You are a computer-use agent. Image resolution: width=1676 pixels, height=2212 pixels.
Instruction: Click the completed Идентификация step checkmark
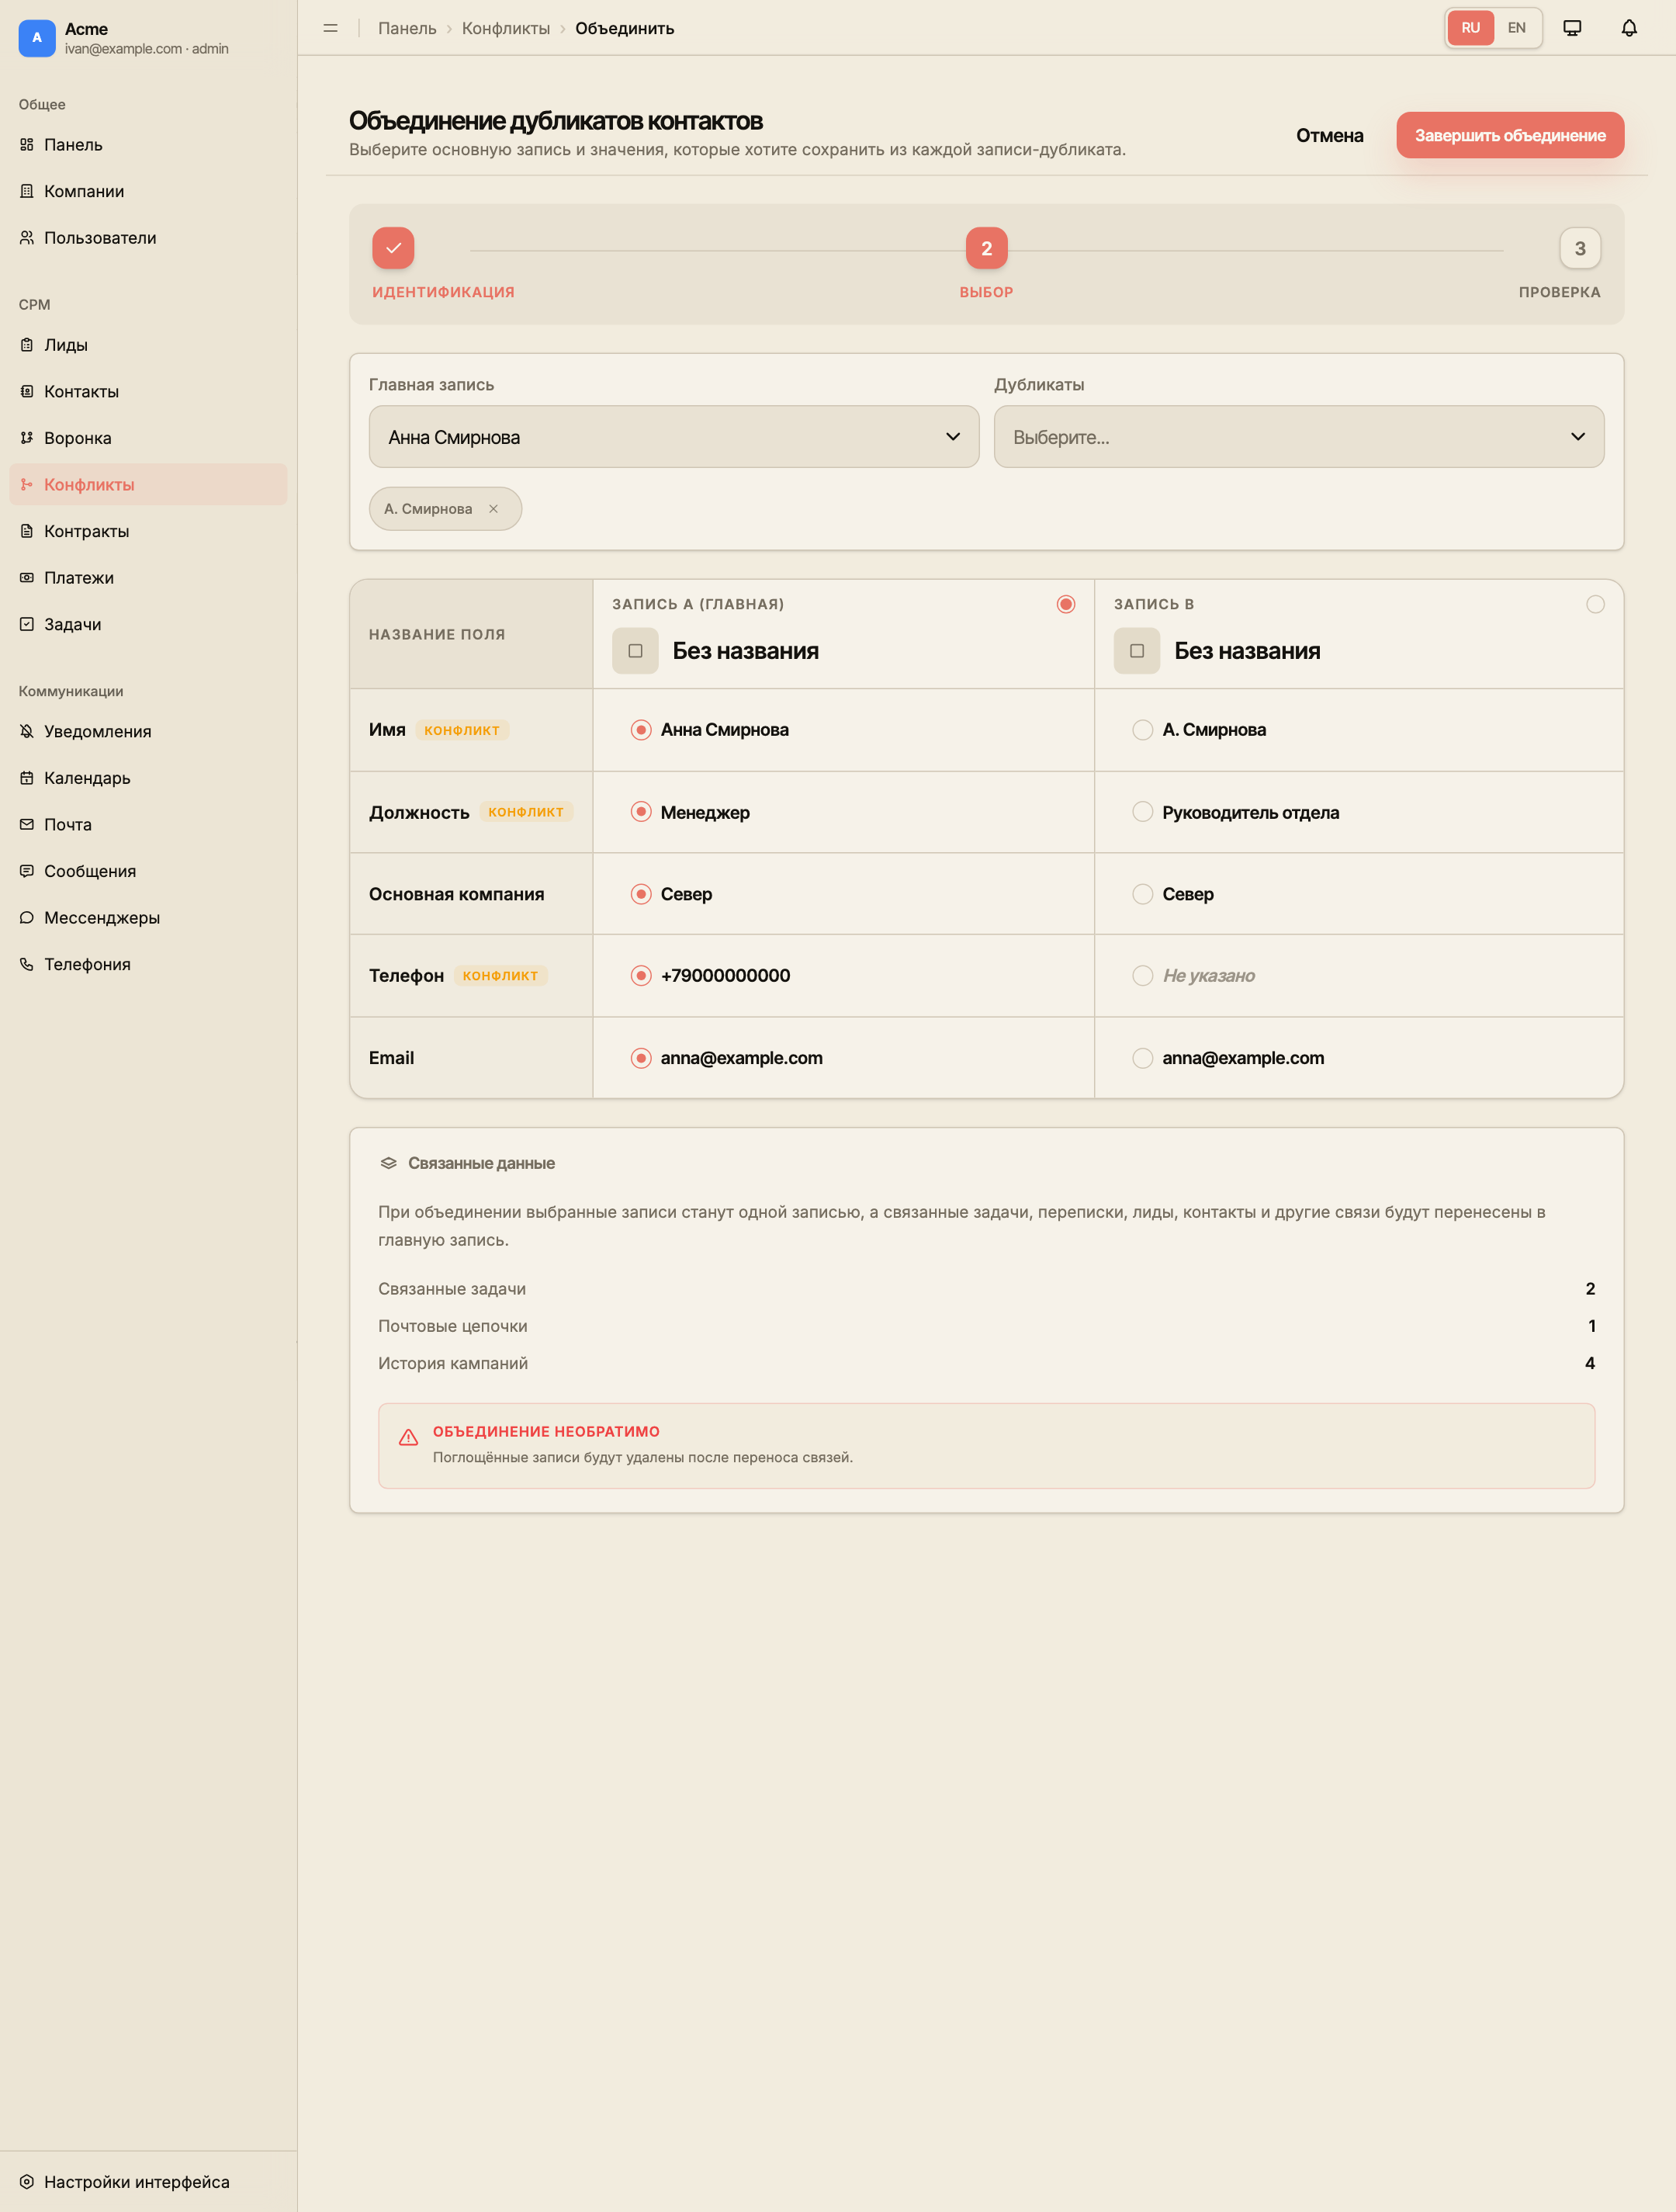tap(393, 248)
